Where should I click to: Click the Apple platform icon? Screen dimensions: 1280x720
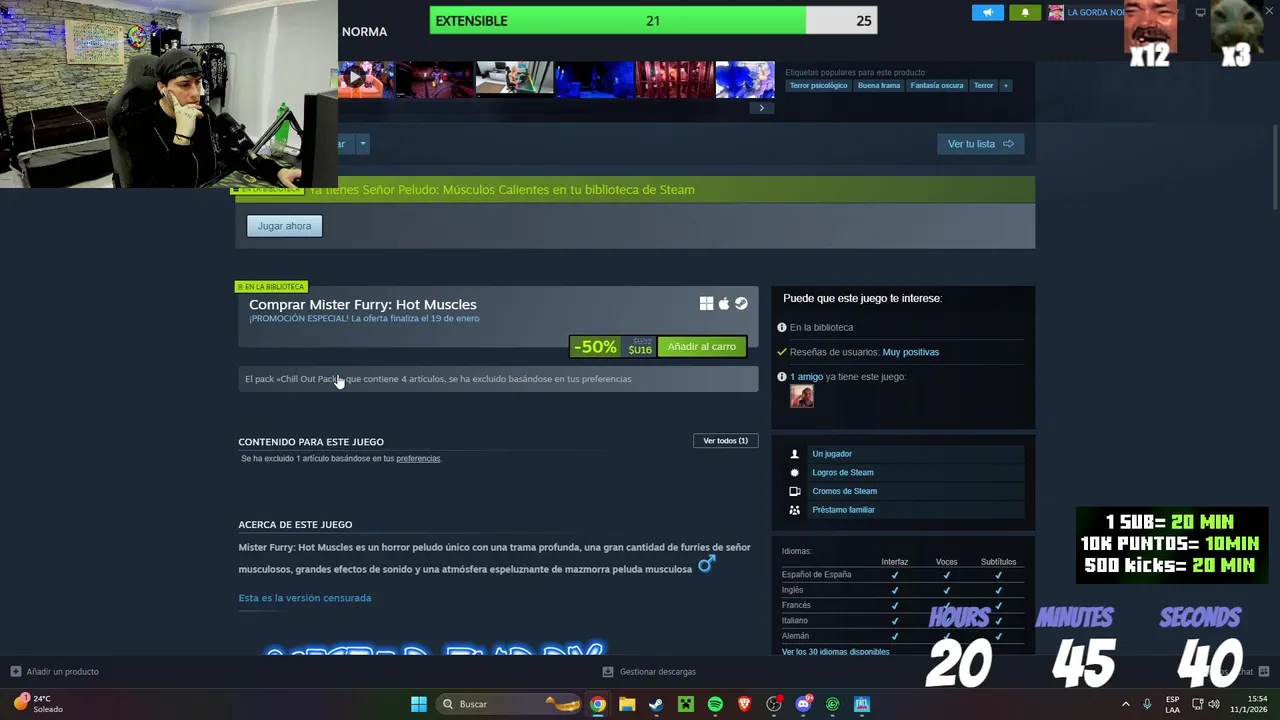[x=724, y=304]
